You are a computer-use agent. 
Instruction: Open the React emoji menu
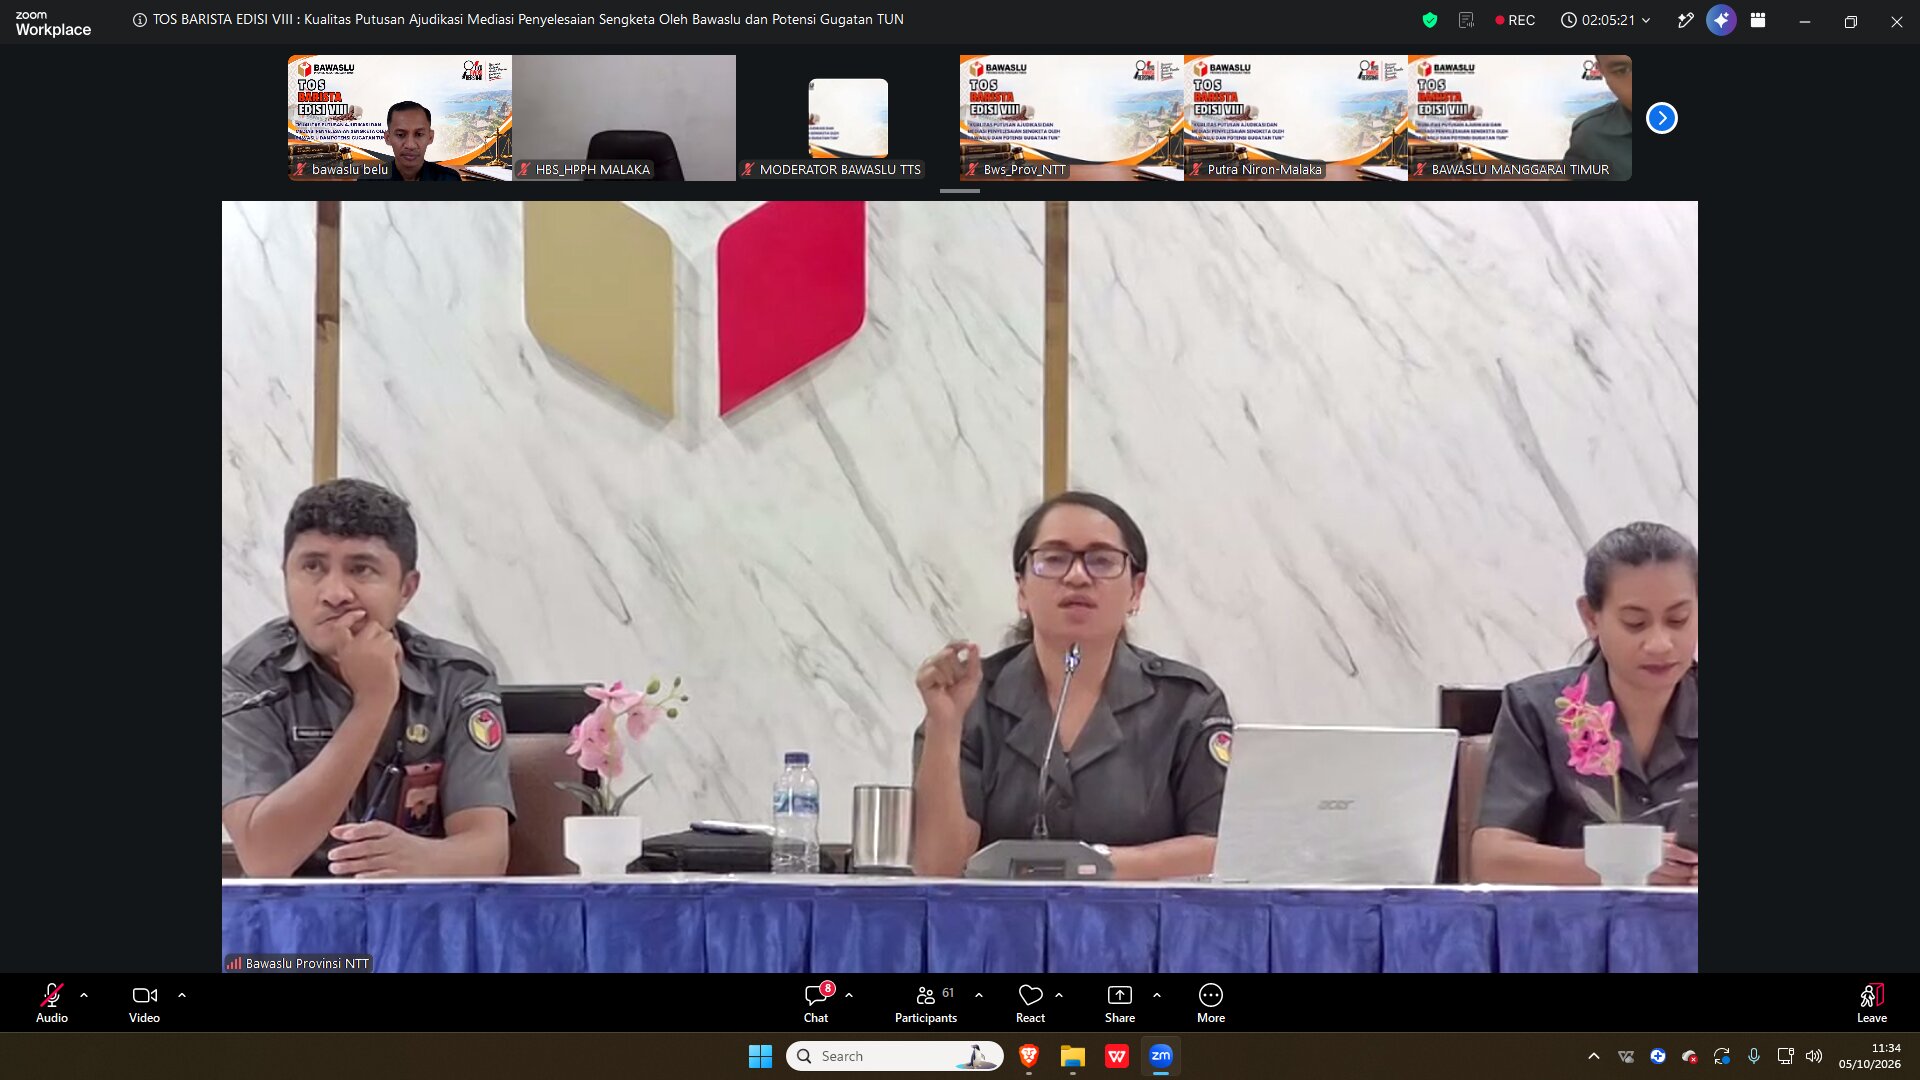[1030, 1003]
